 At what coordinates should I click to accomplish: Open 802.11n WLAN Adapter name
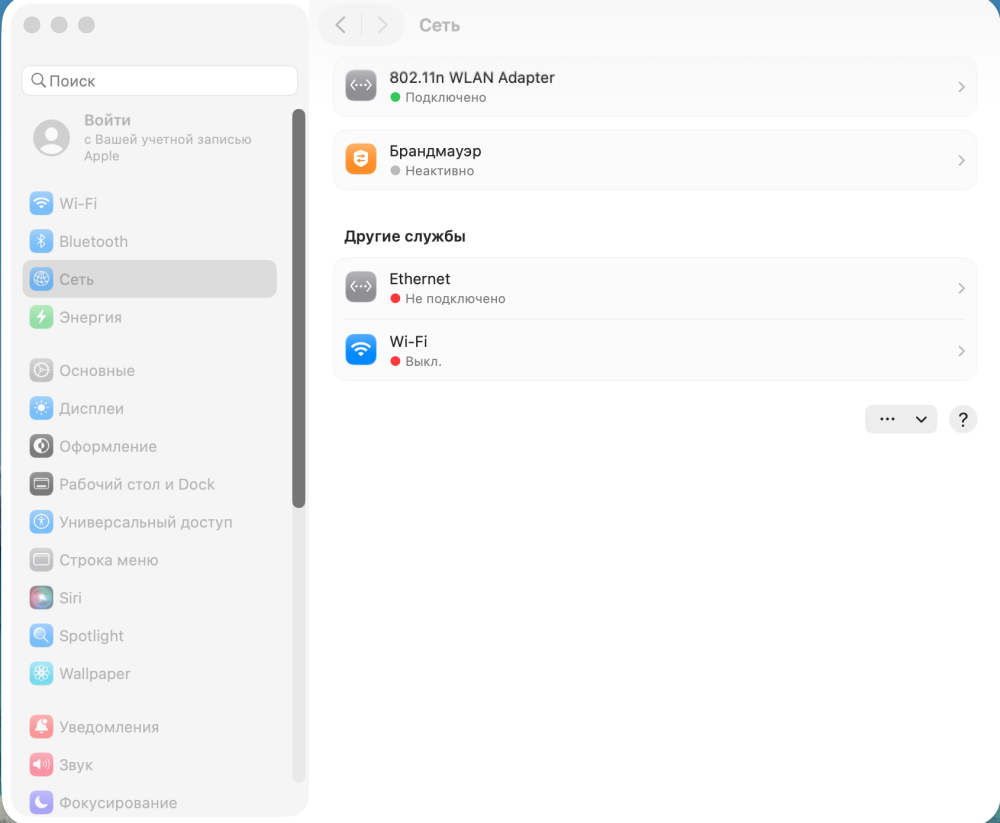[x=472, y=77]
